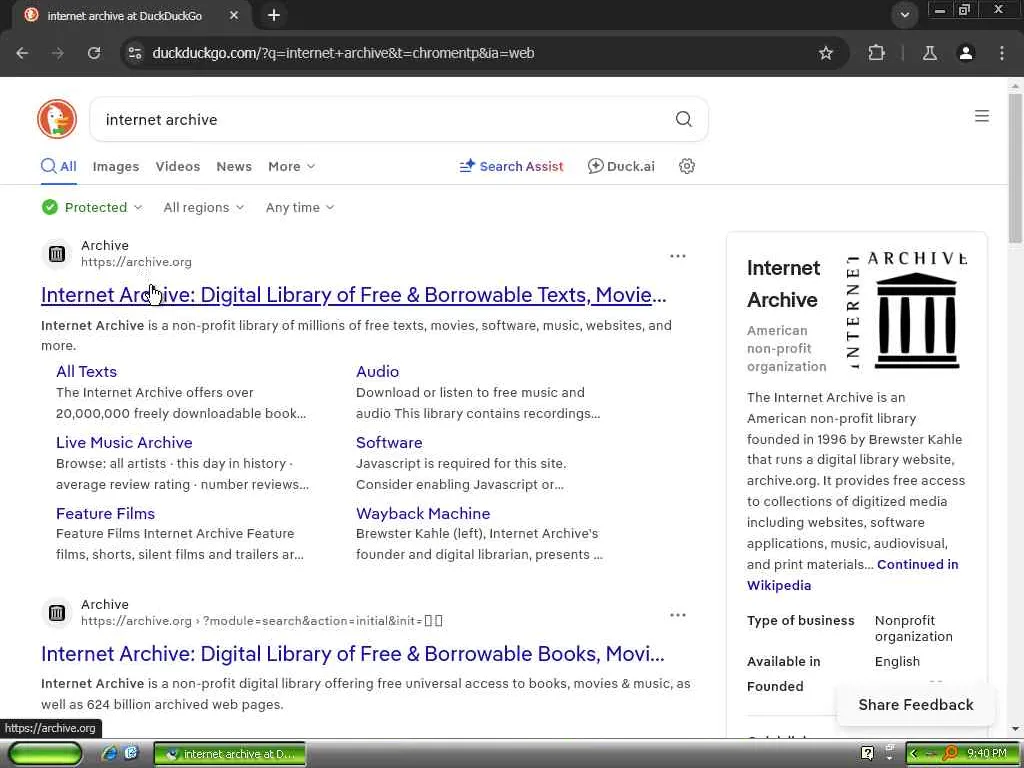Open the Extensions puzzle icon
1024x768 pixels.
876,53
